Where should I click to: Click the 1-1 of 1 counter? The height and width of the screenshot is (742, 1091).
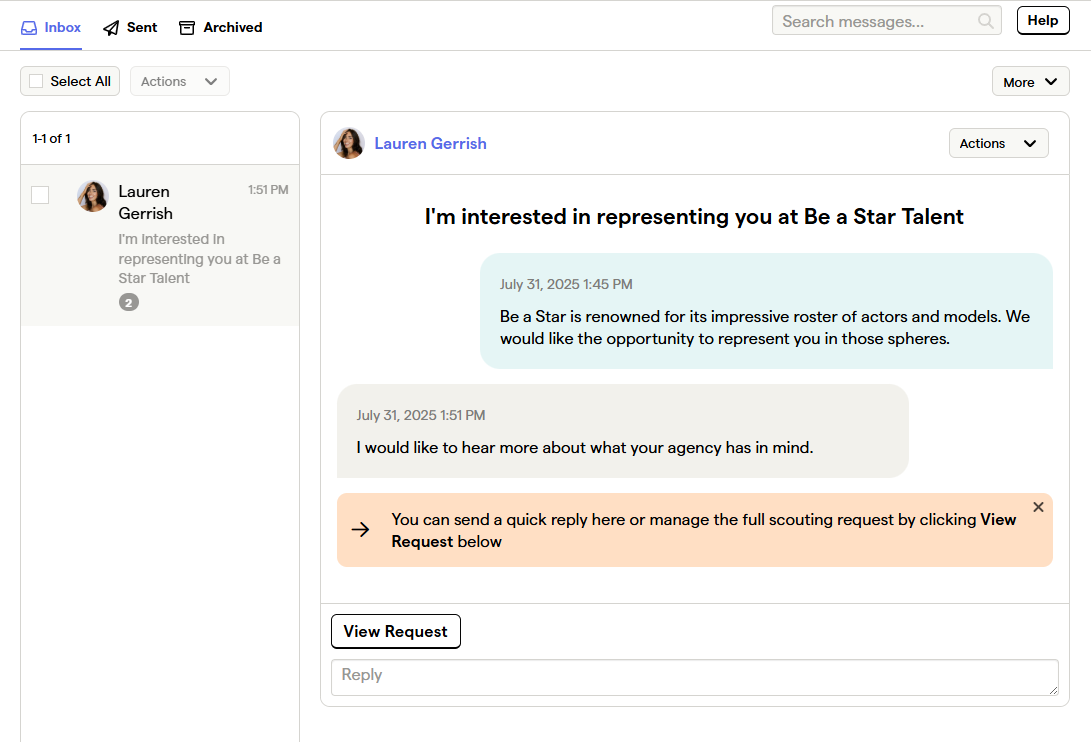(x=51, y=139)
